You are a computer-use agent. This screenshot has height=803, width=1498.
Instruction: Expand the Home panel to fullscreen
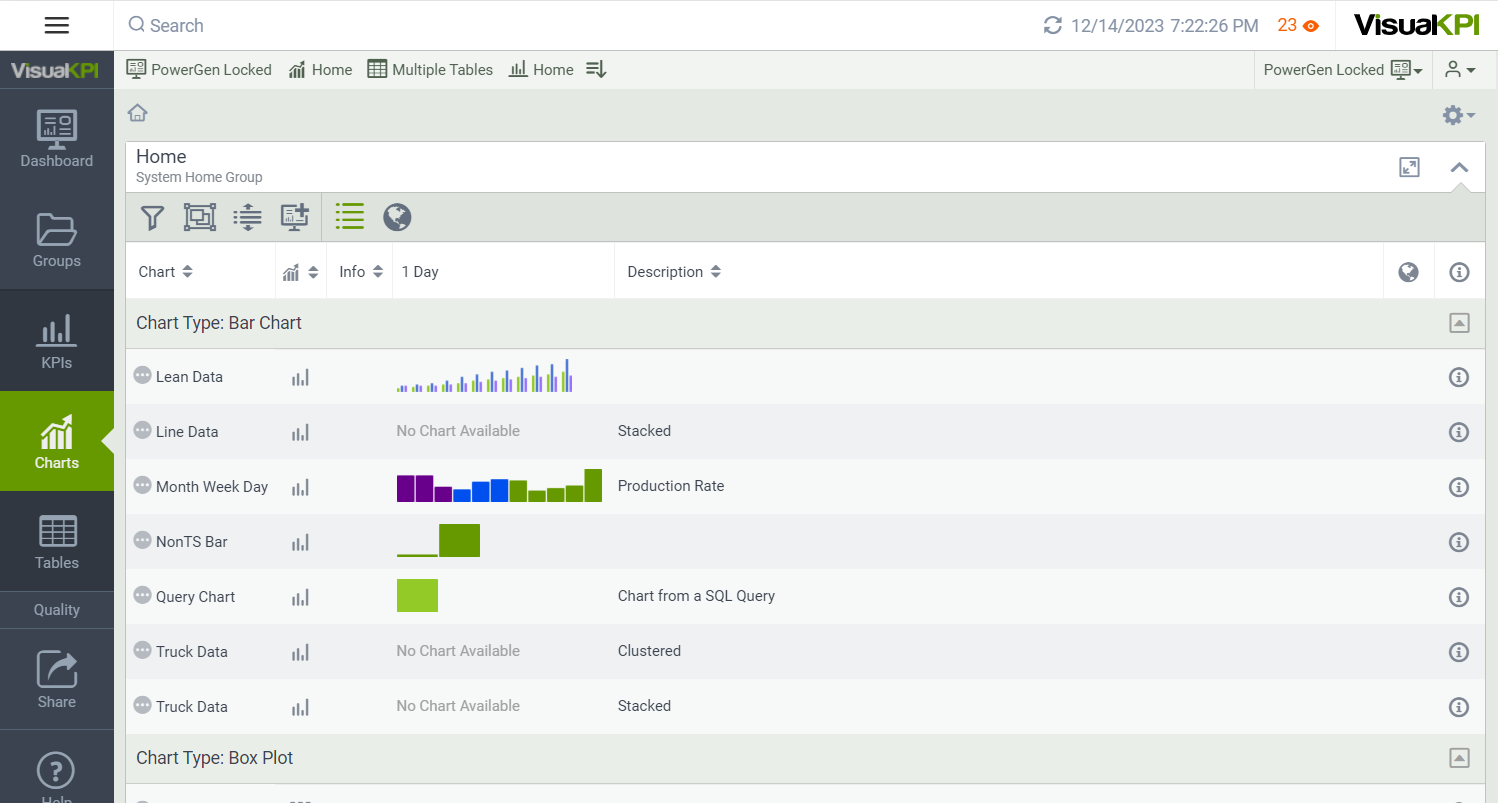coord(1409,167)
